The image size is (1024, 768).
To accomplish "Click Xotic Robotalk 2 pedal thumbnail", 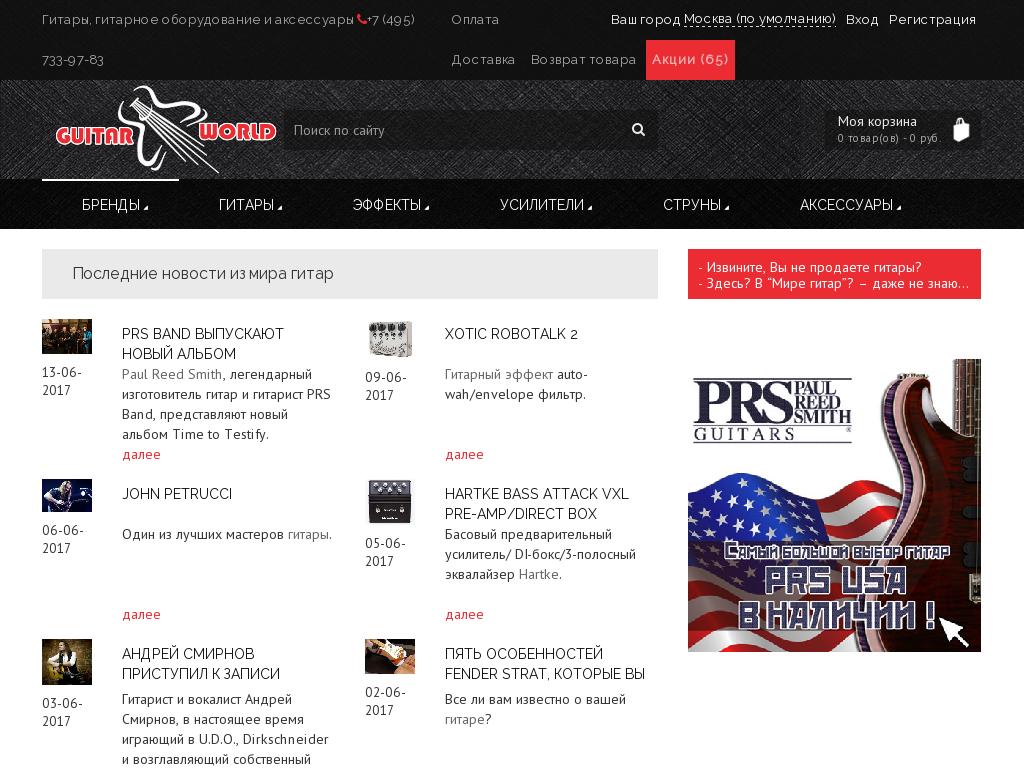I will pos(390,339).
